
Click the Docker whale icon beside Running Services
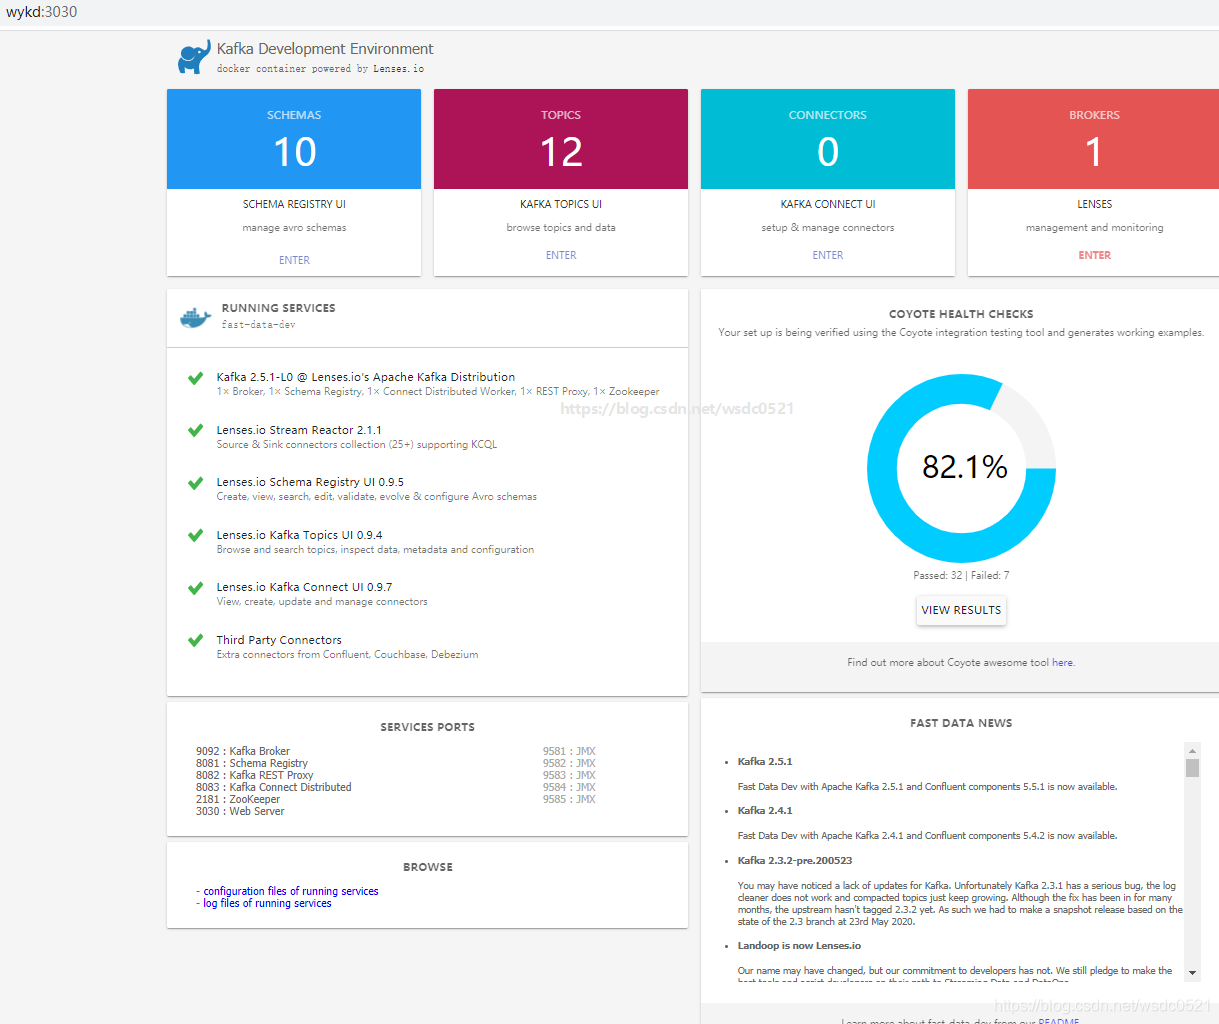(195, 318)
